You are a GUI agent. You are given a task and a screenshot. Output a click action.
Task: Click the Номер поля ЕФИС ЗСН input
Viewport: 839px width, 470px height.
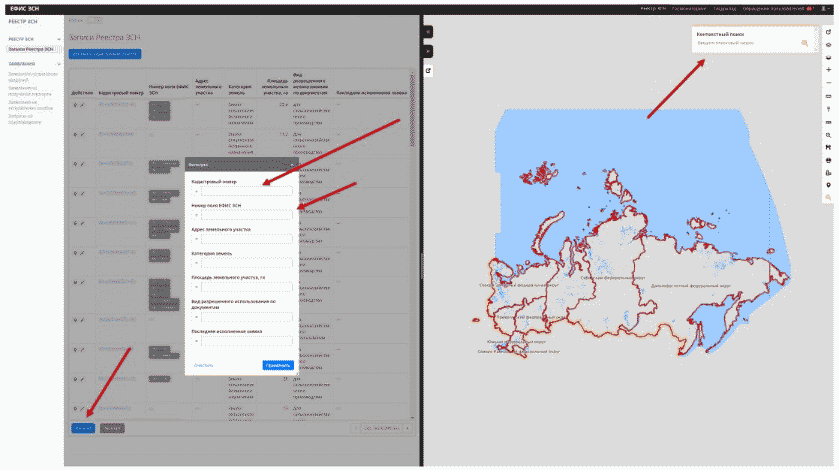pyautogui.click(x=247, y=215)
